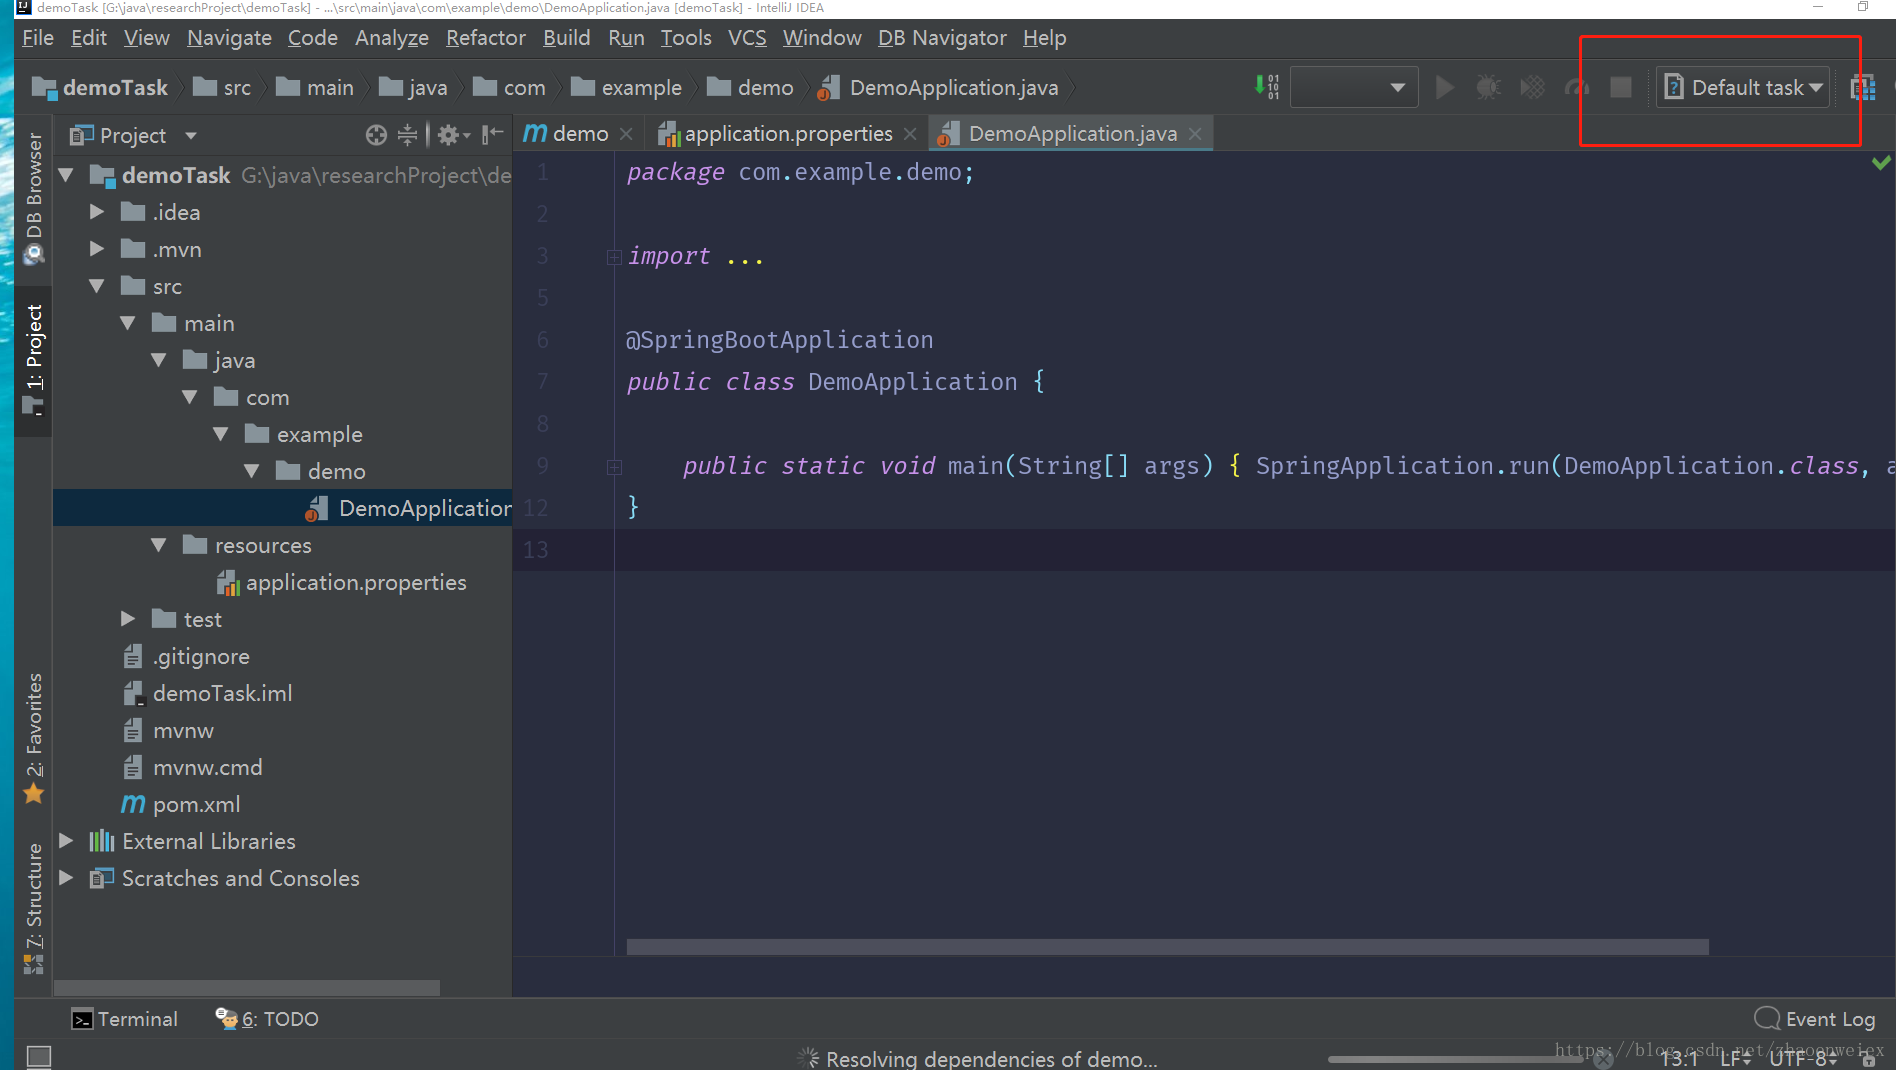Click the editor horizontal scrollbar

click(x=1167, y=947)
